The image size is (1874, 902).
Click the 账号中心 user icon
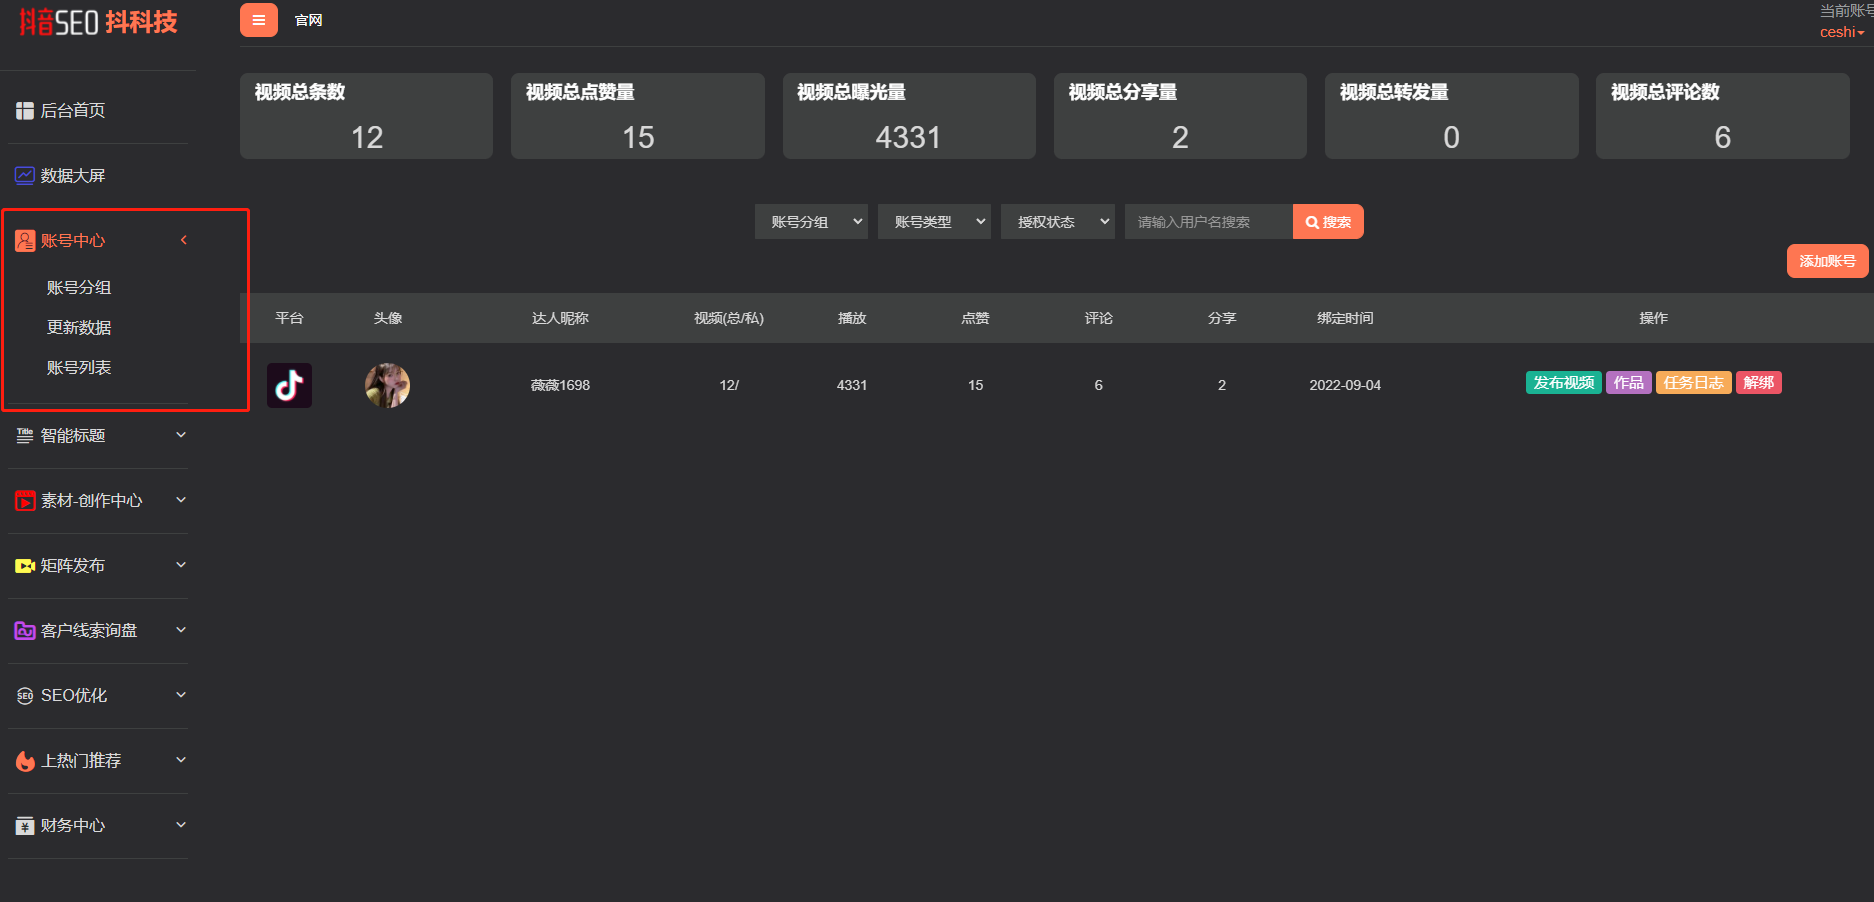[x=25, y=241]
